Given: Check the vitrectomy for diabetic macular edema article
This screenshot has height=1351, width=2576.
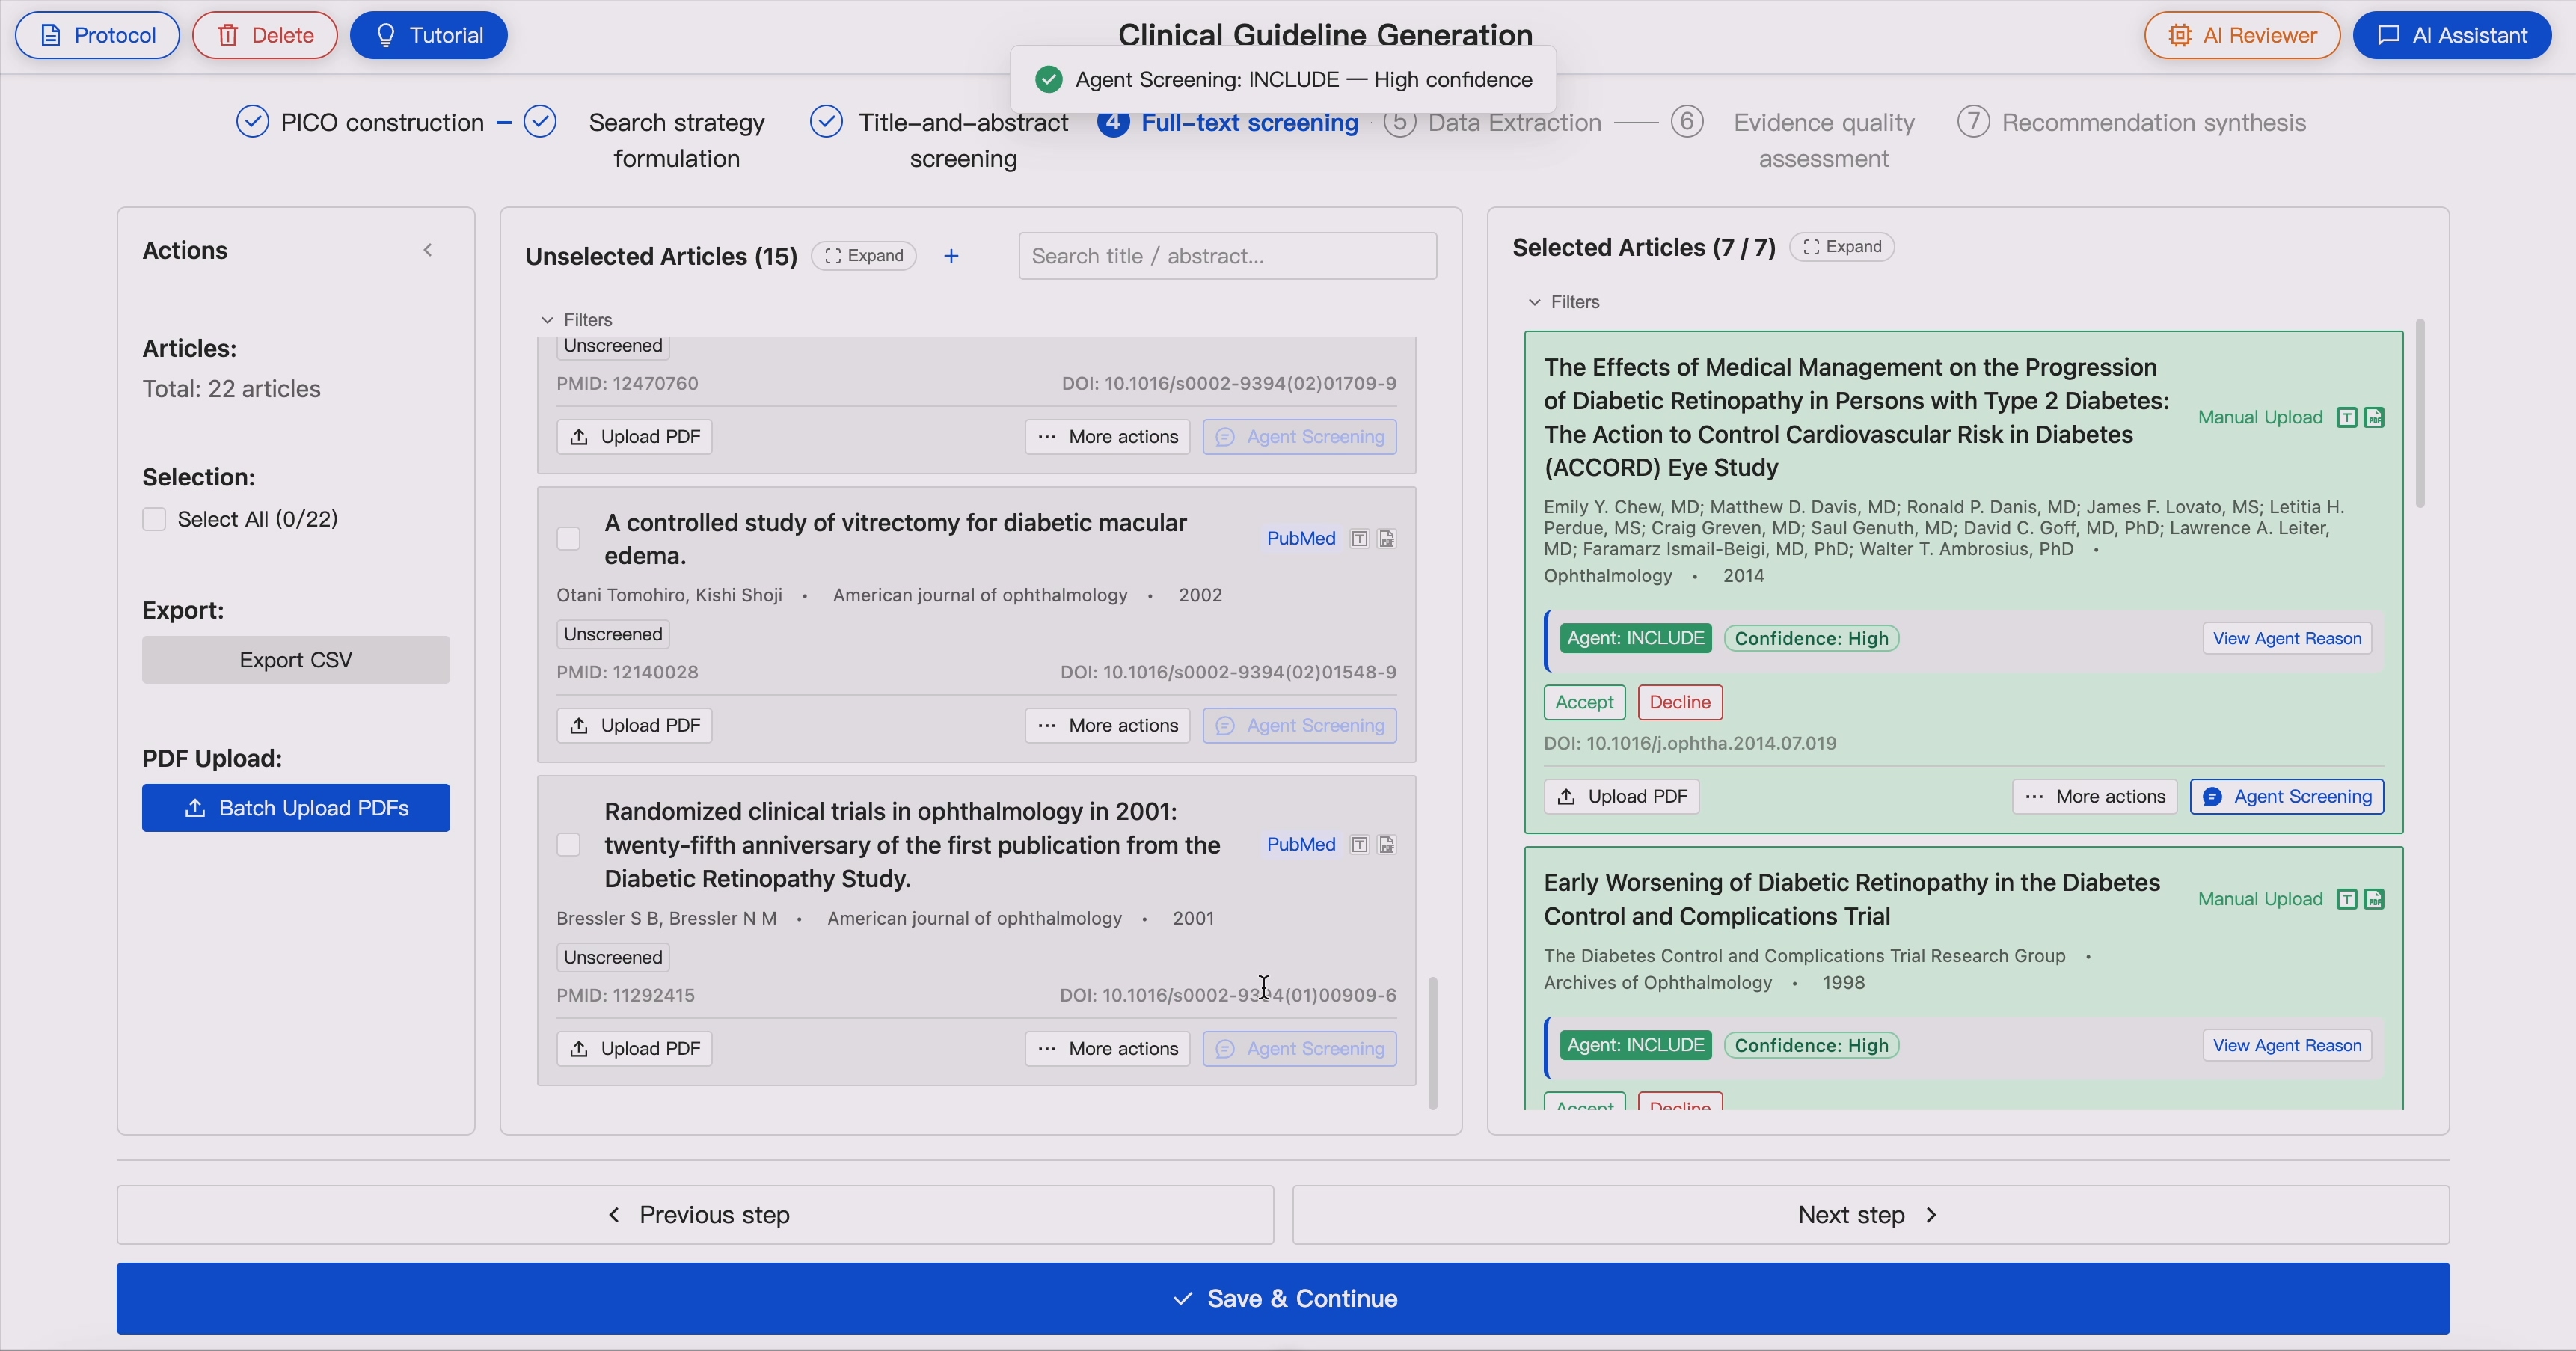Looking at the screenshot, I should point(568,539).
